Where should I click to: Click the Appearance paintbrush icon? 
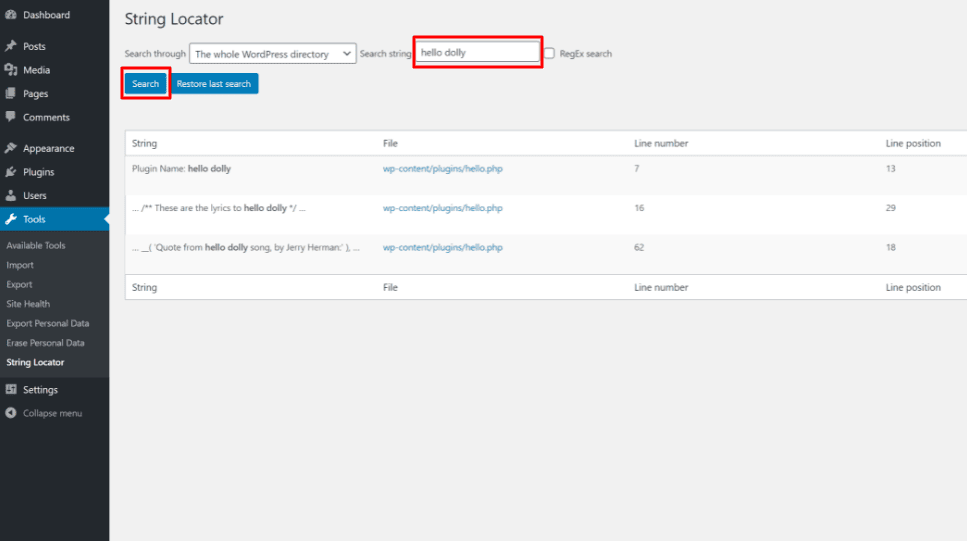[x=10, y=148]
